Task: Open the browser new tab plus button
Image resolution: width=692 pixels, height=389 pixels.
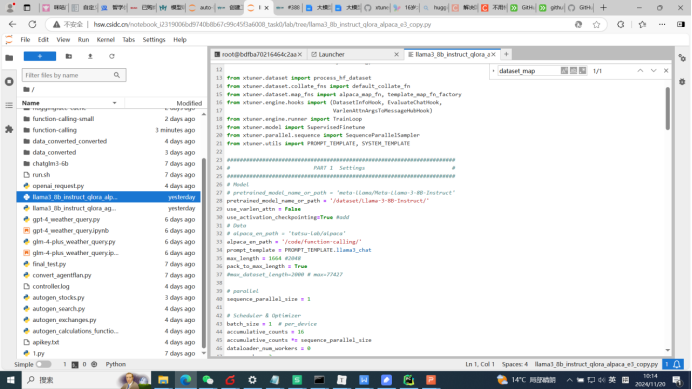Action: 603,8
